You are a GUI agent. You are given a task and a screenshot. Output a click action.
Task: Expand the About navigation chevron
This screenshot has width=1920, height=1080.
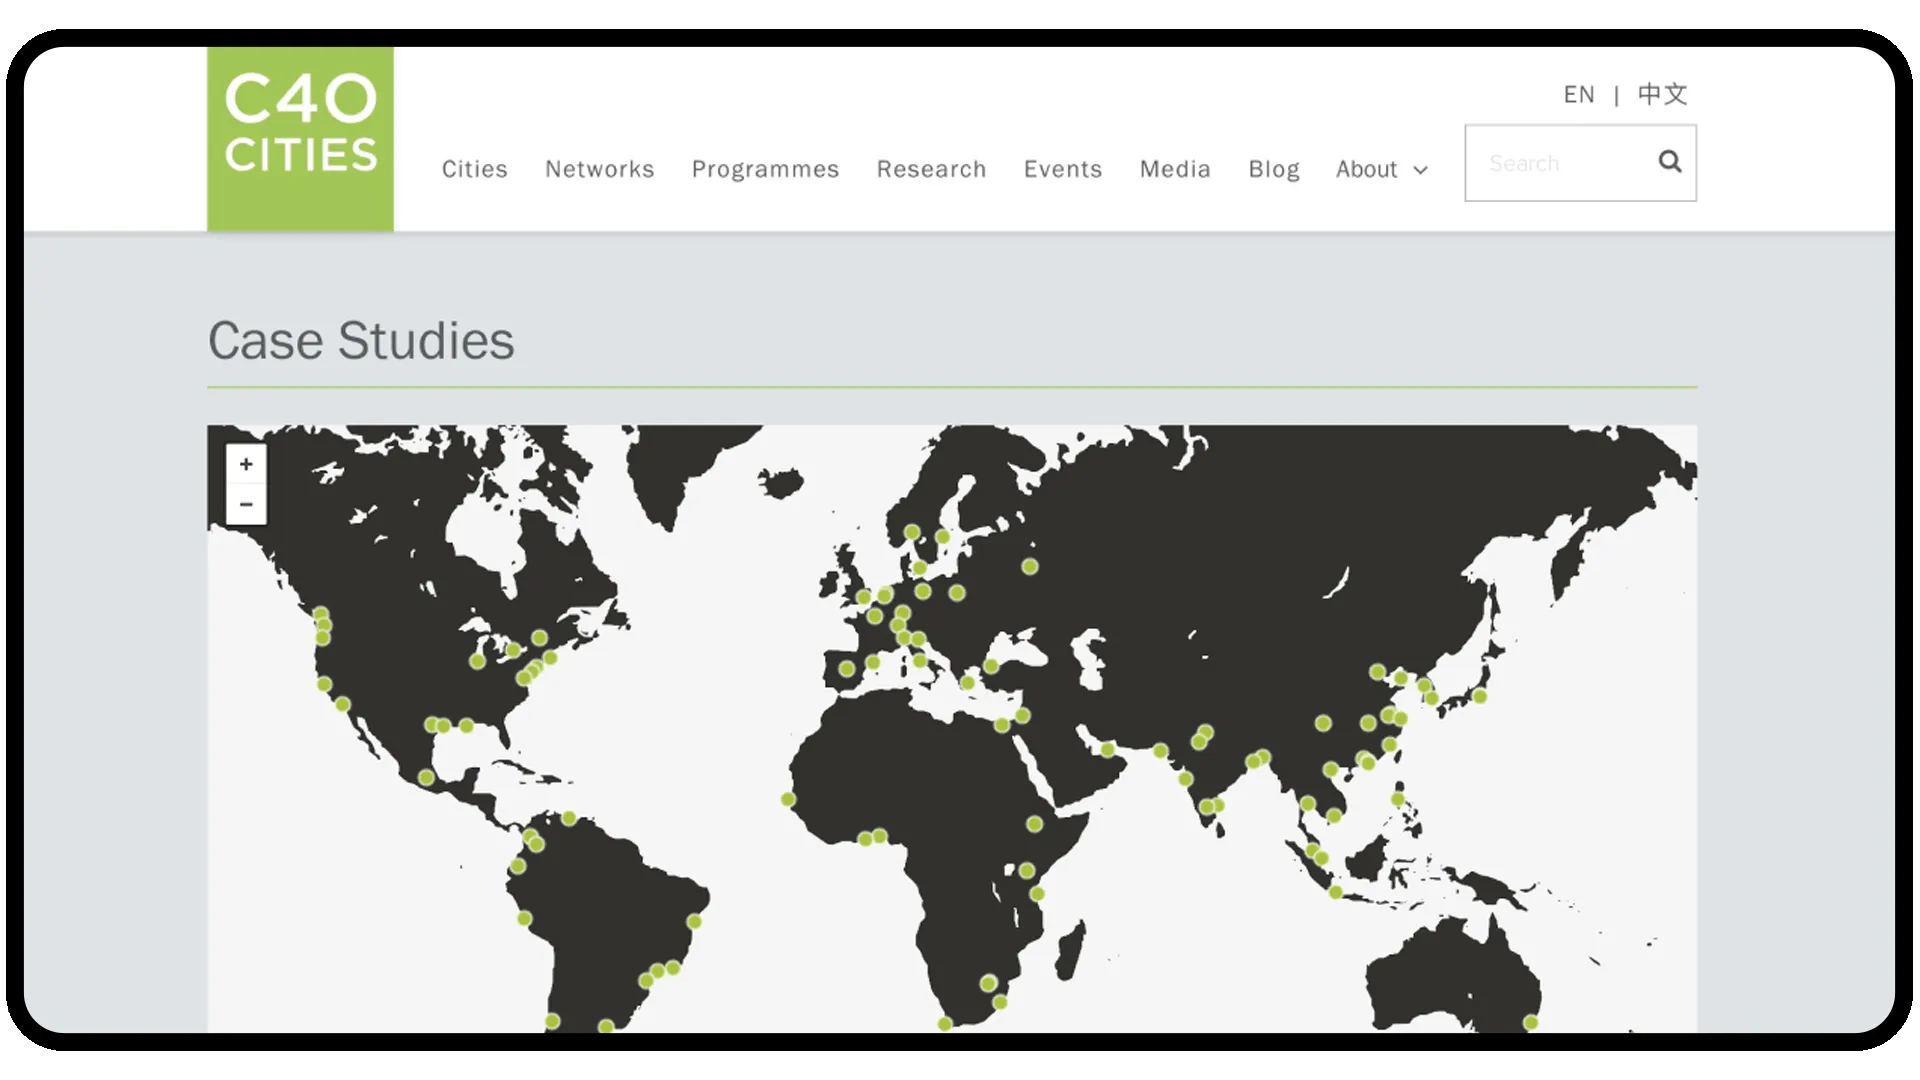[x=1422, y=171]
